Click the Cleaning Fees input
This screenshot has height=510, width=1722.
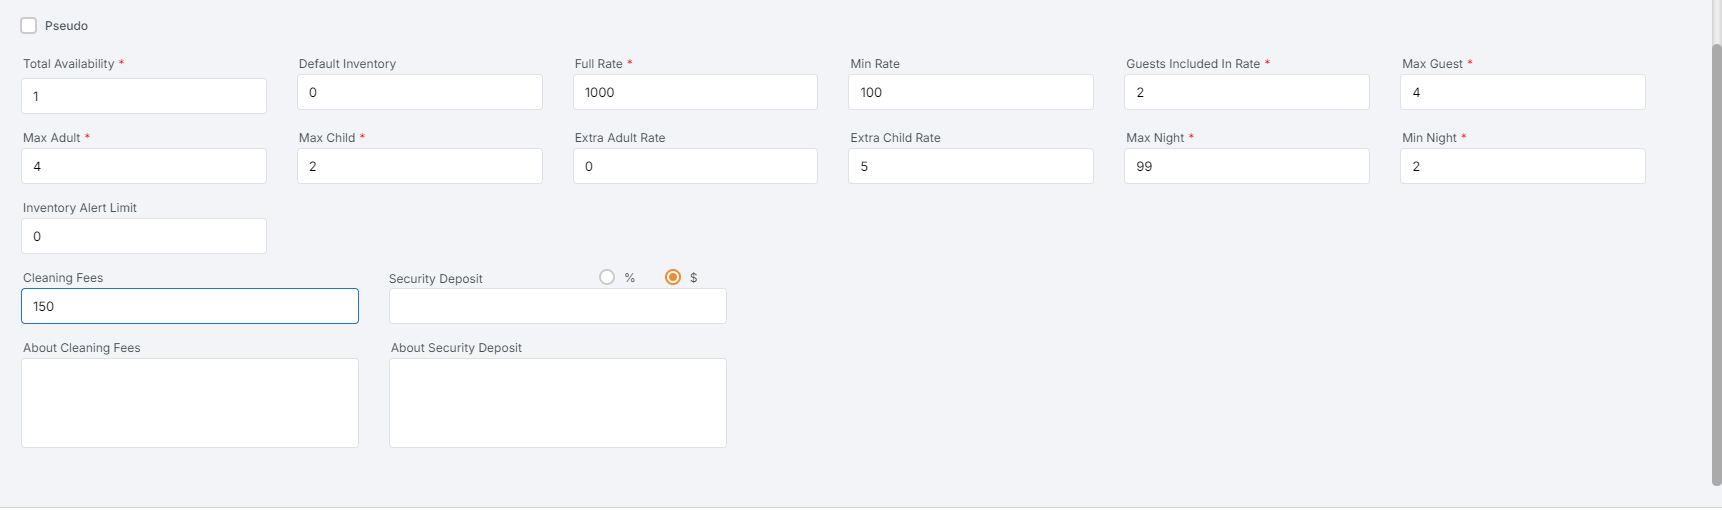[x=190, y=306]
